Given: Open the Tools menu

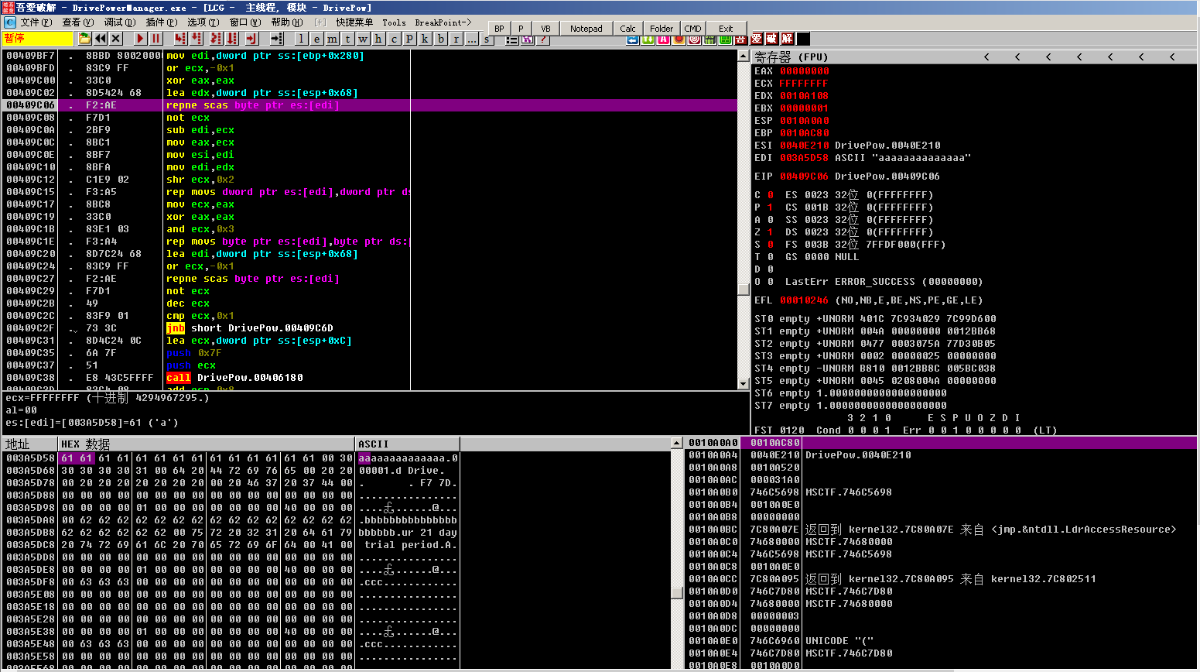Looking at the screenshot, I should pyautogui.click(x=394, y=22).
